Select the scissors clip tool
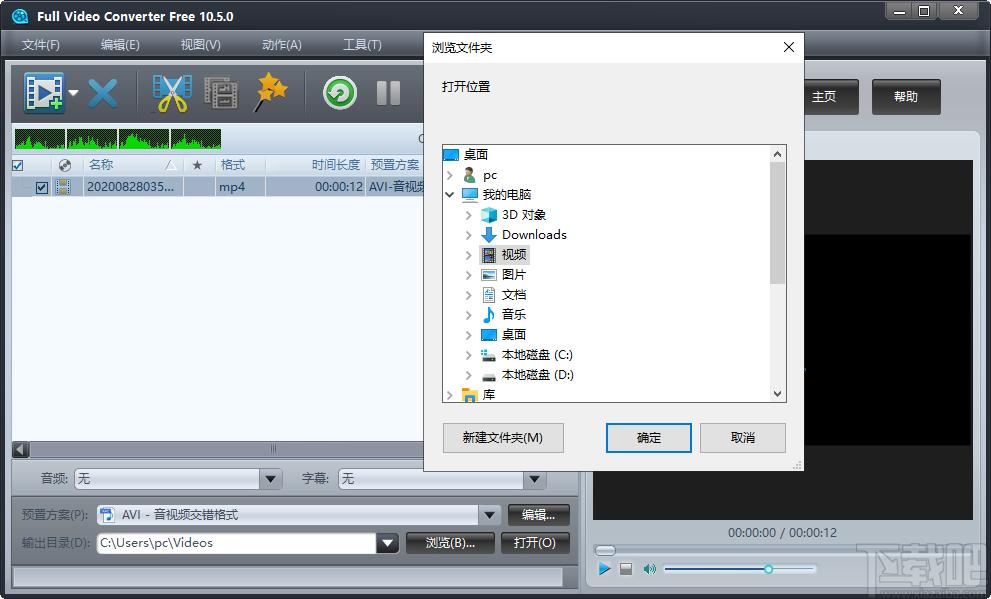 (172, 94)
